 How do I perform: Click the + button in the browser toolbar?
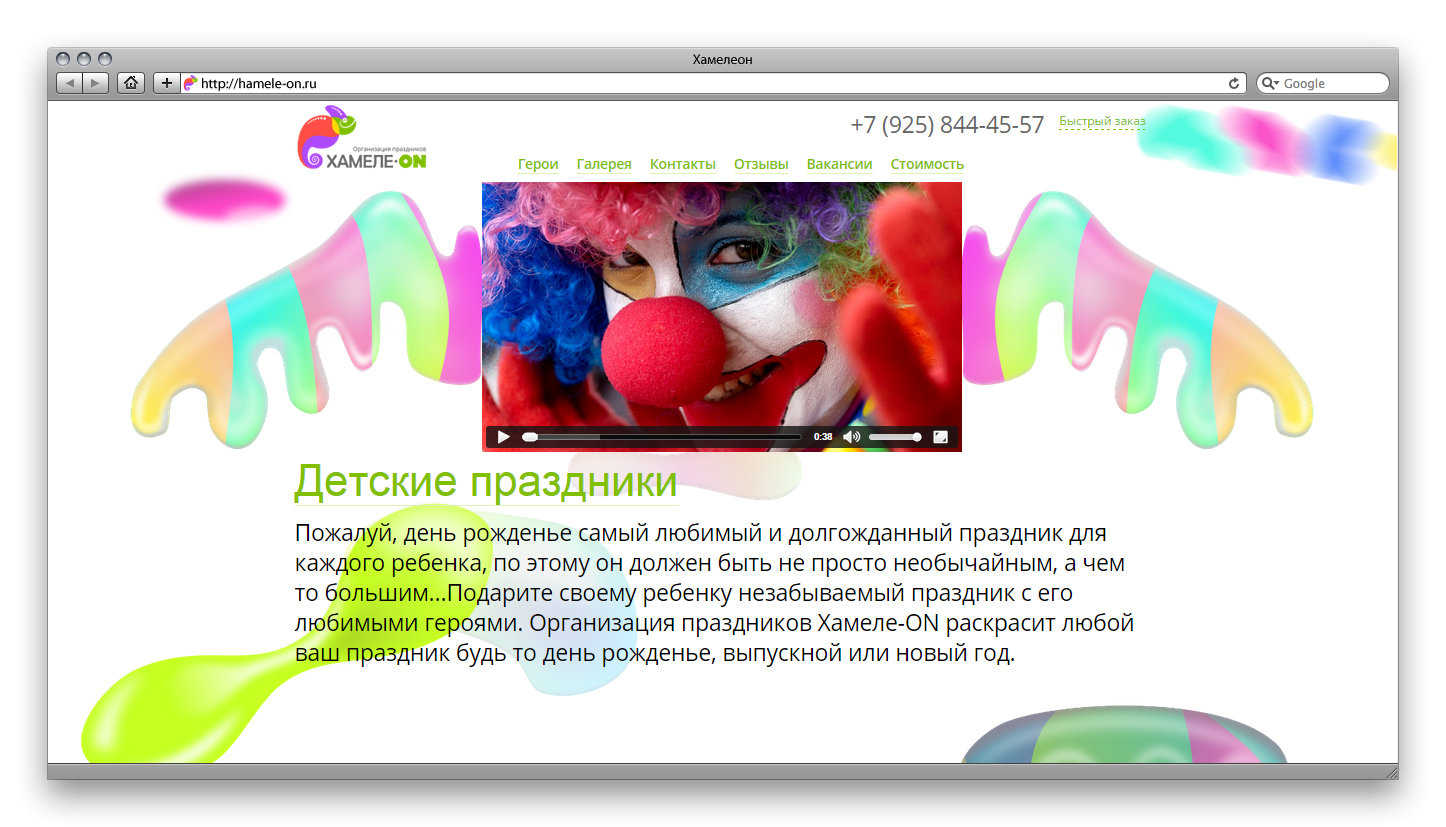coord(166,83)
